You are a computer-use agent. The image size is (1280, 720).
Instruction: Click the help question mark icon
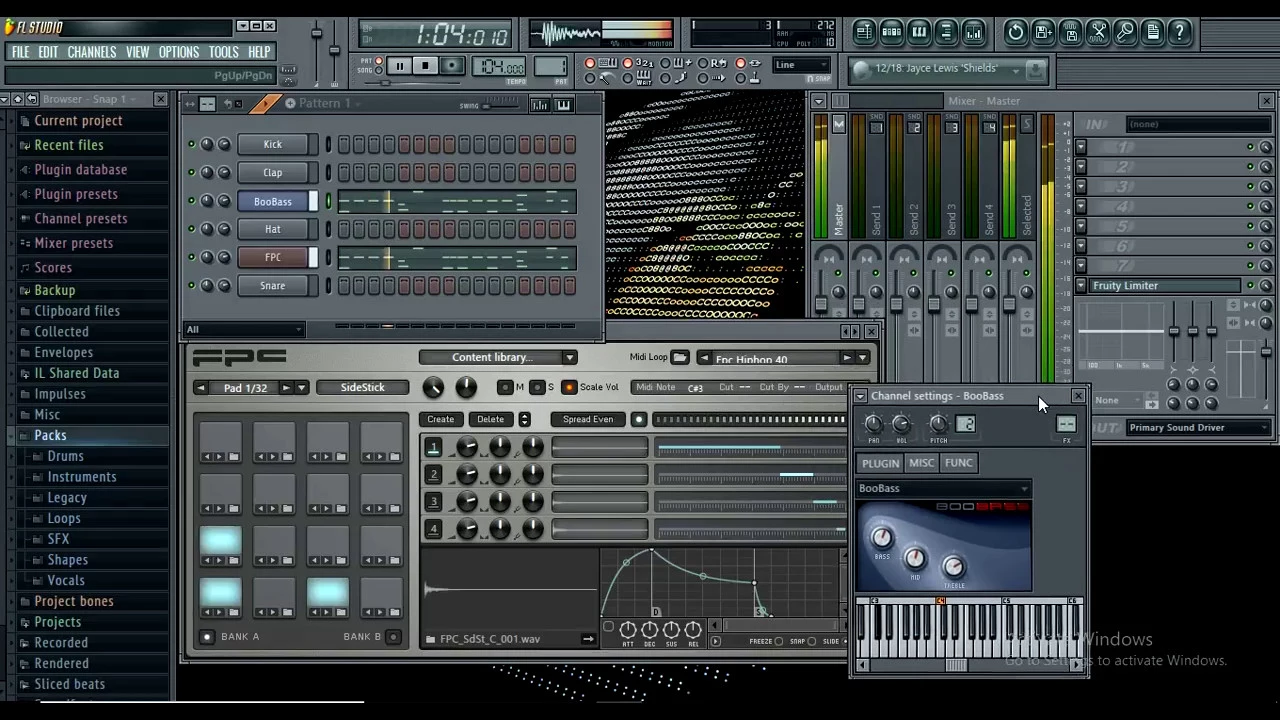click(x=1180, y=32)
